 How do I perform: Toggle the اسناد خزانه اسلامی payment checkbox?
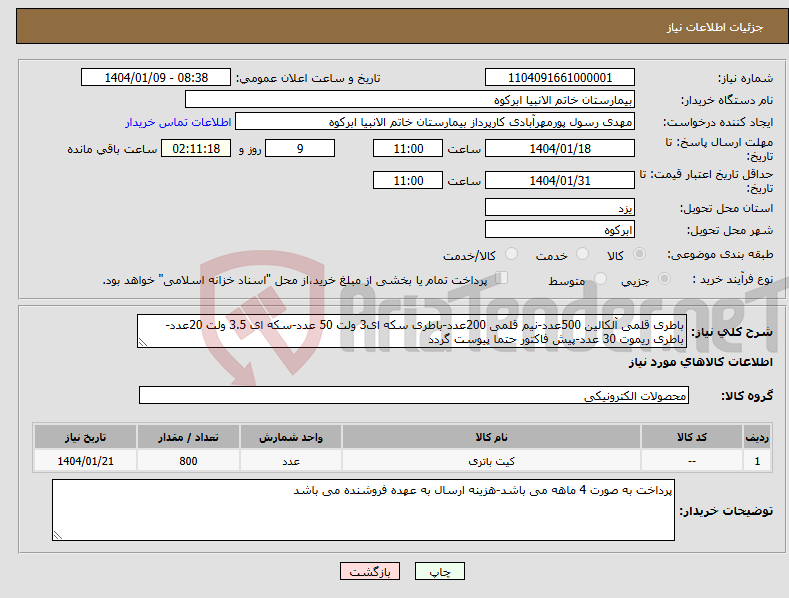(502, 278)
